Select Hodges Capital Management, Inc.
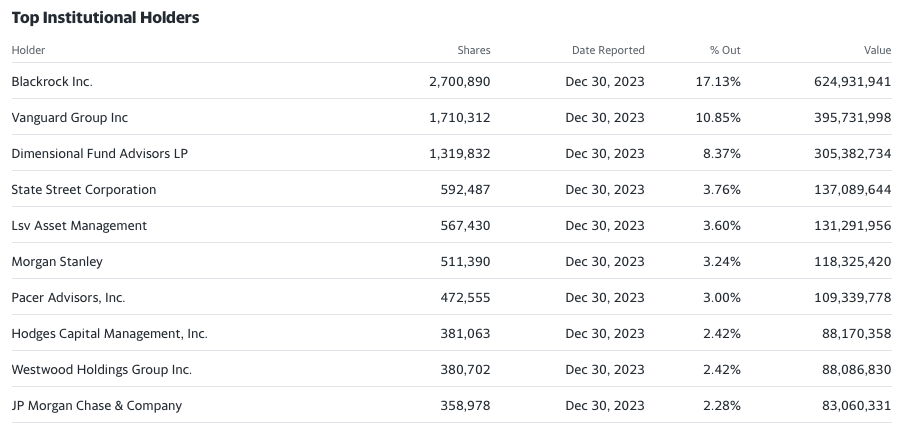 point(109,333)
